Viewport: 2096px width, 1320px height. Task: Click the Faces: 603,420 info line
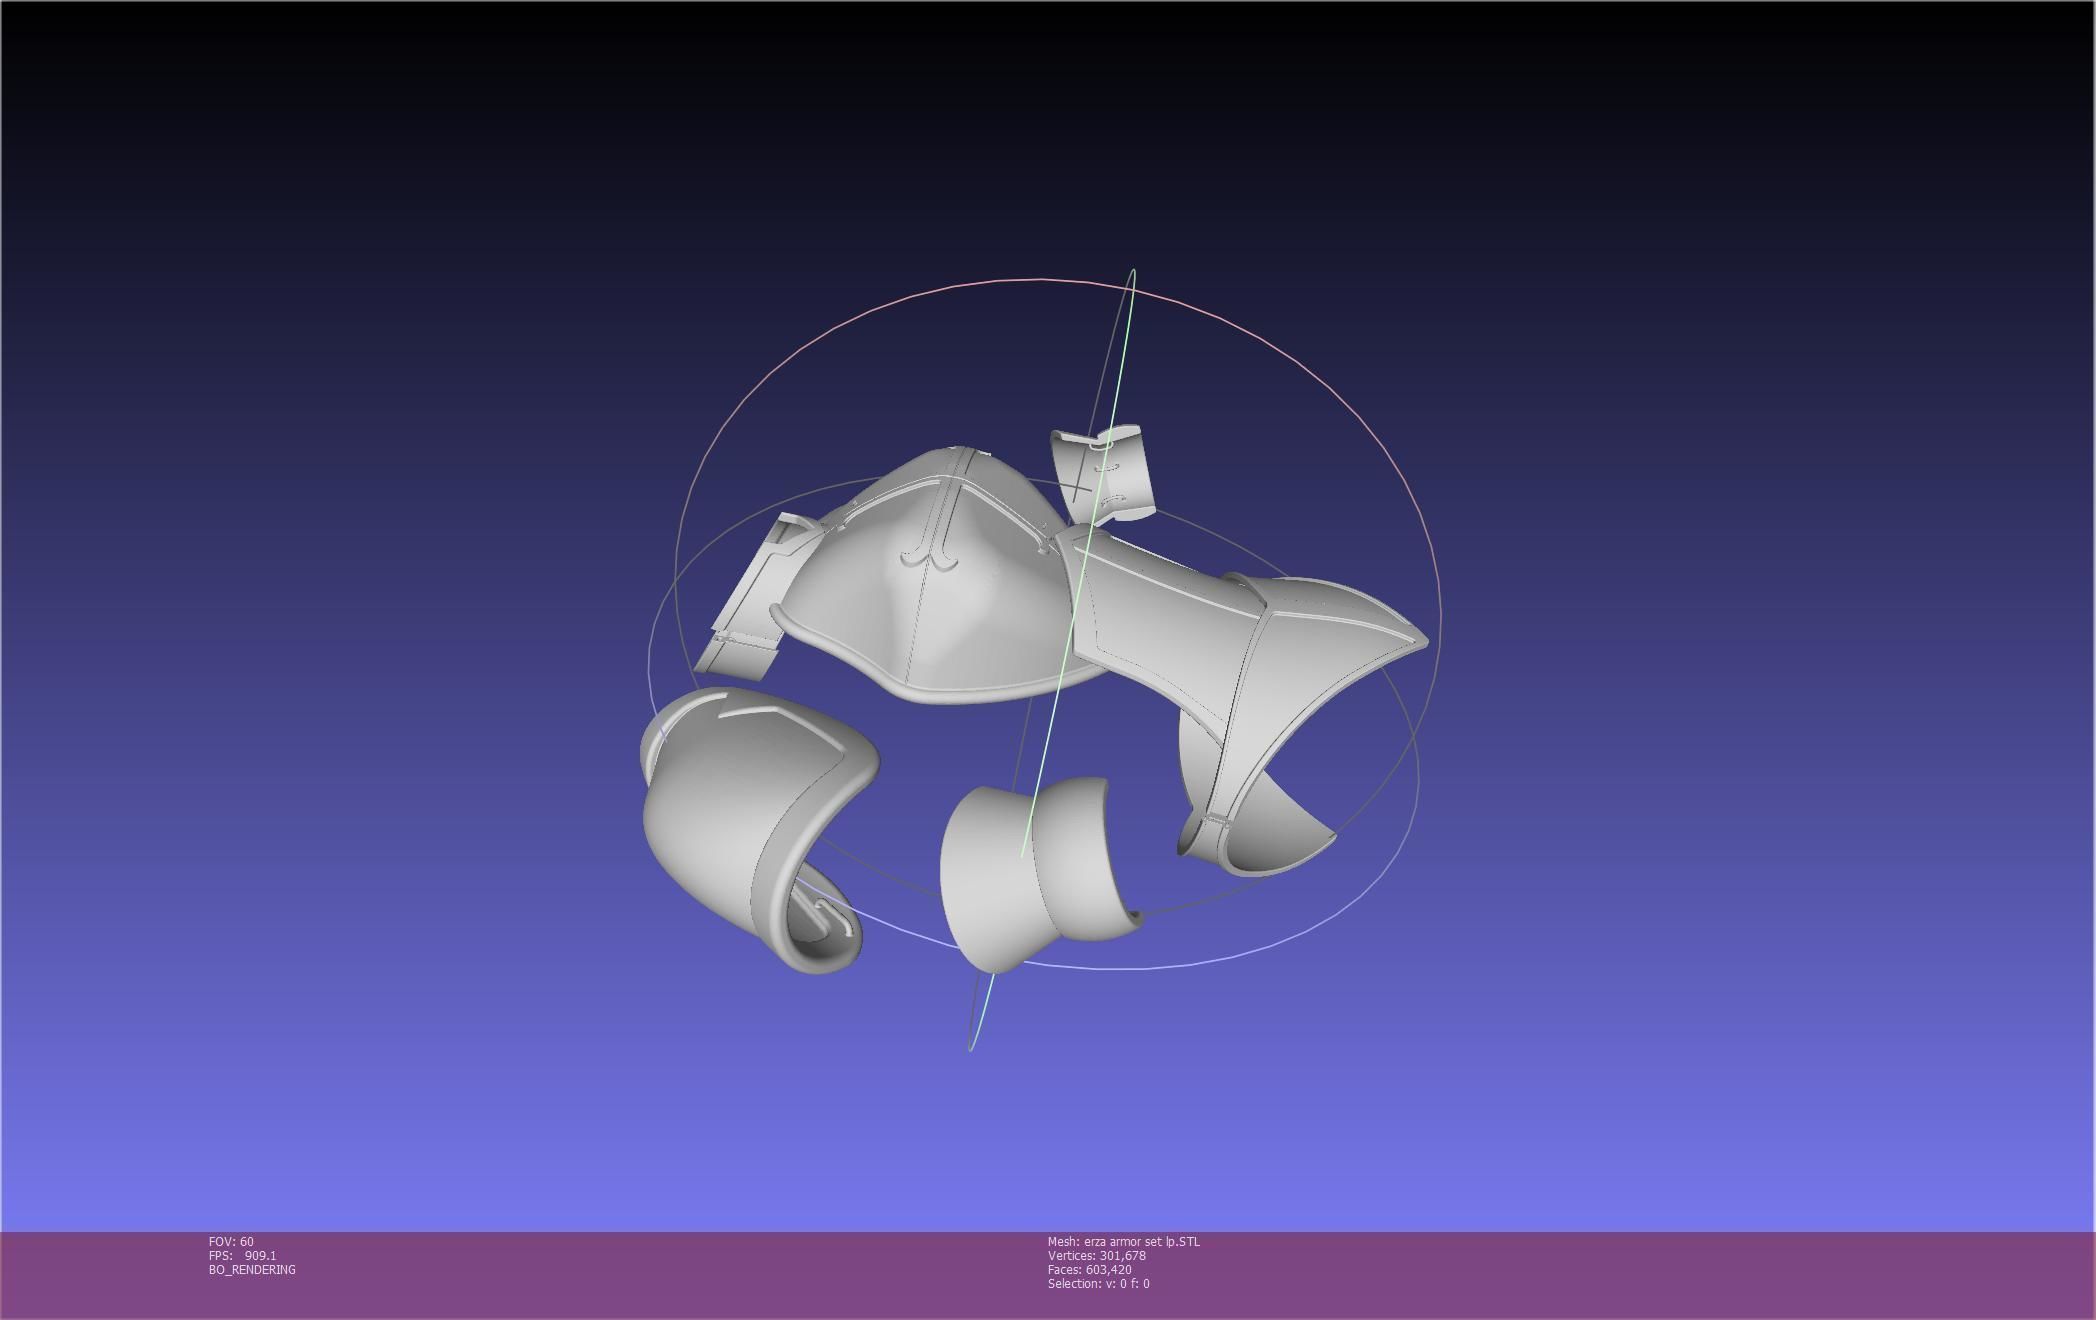point(1089,1270)
